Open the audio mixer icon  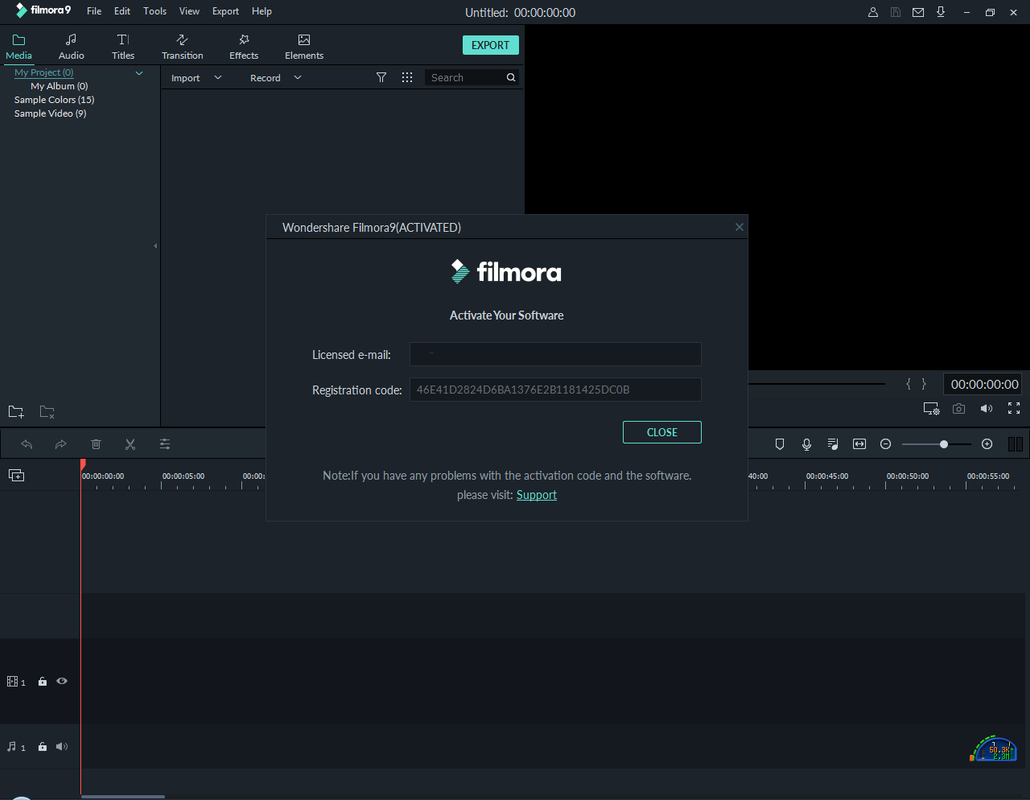coord(833,444)
